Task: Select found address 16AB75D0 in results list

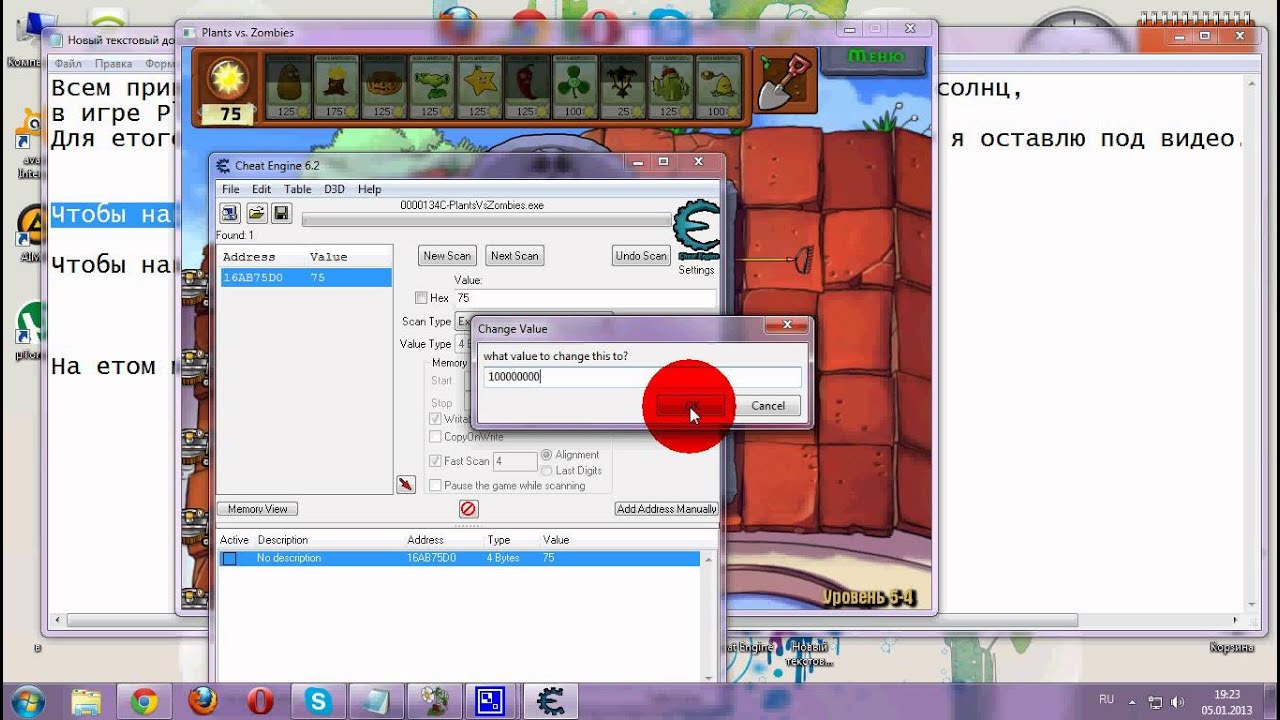Action: click(305, 278)
